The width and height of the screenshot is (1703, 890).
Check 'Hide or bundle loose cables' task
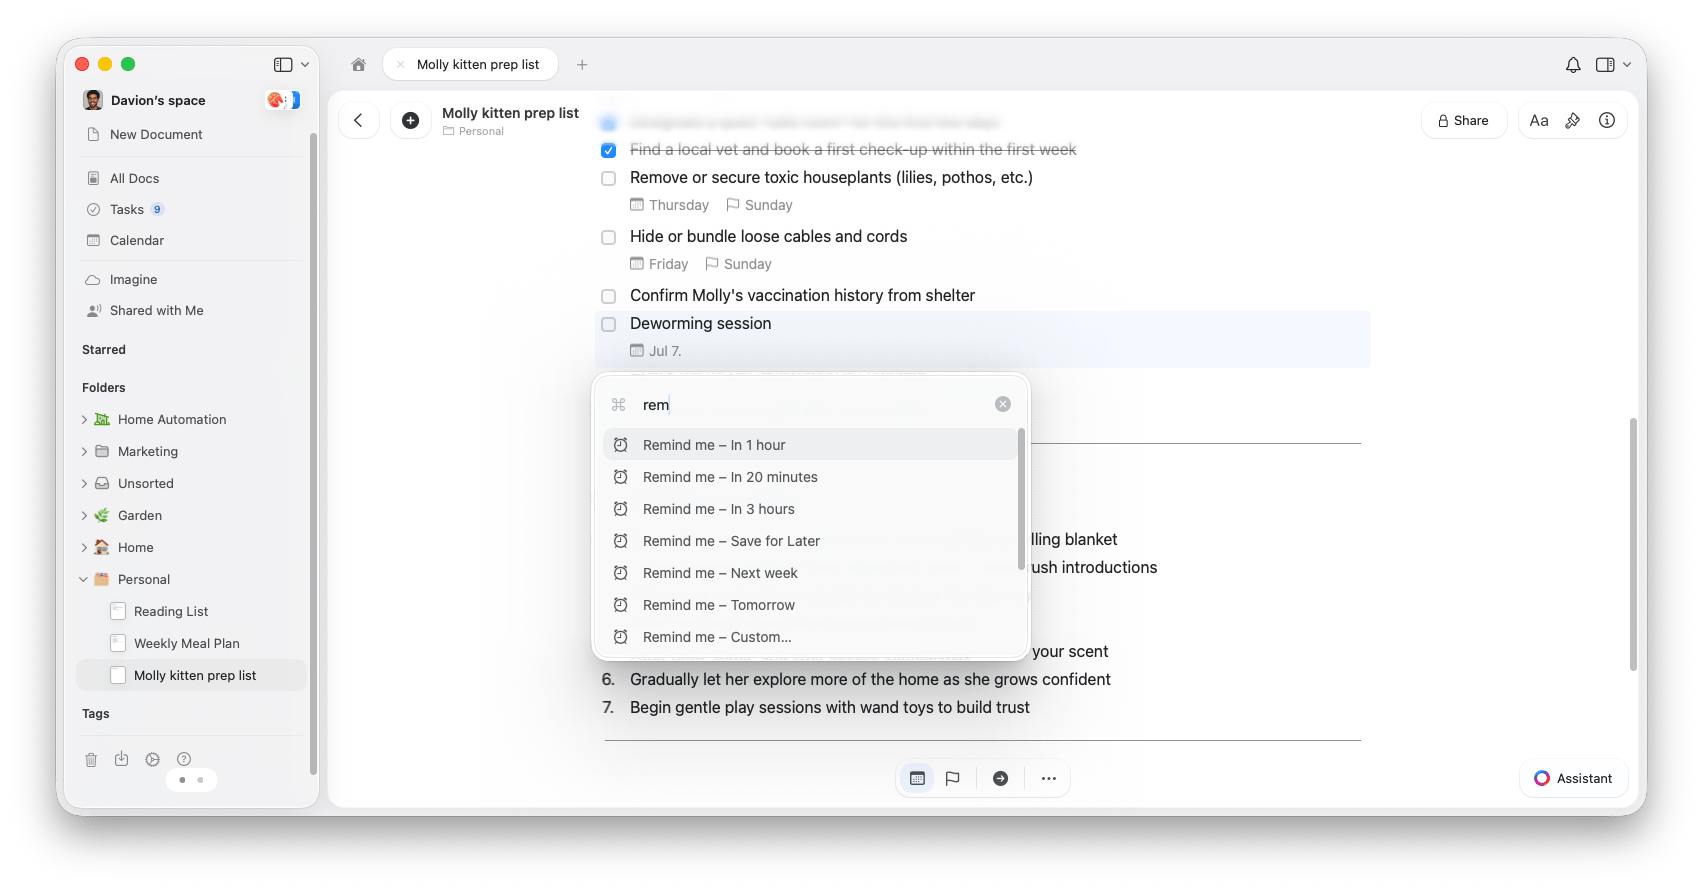pyautogui.click(x=608, y=237)
